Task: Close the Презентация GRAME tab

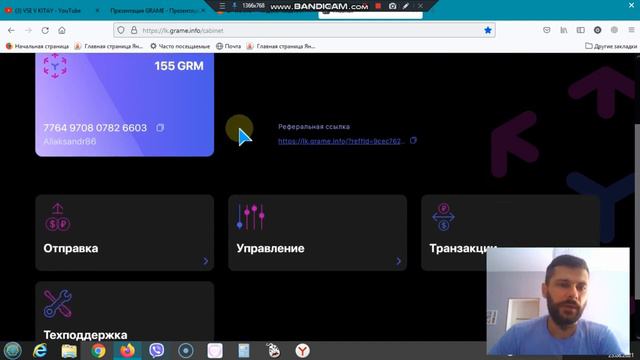Action: (x=203, y=11)
